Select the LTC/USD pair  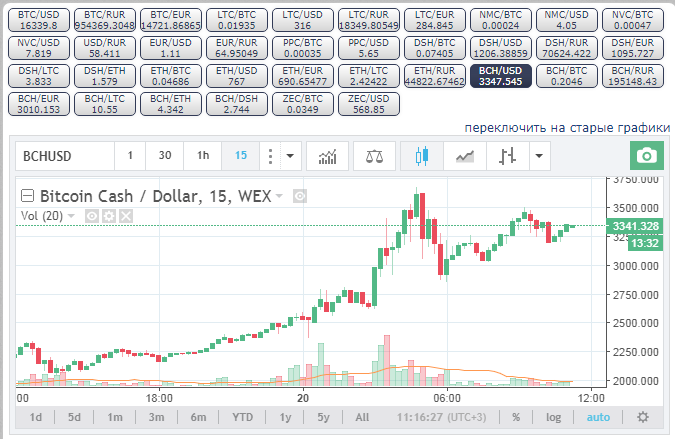[x=302, y=20]
